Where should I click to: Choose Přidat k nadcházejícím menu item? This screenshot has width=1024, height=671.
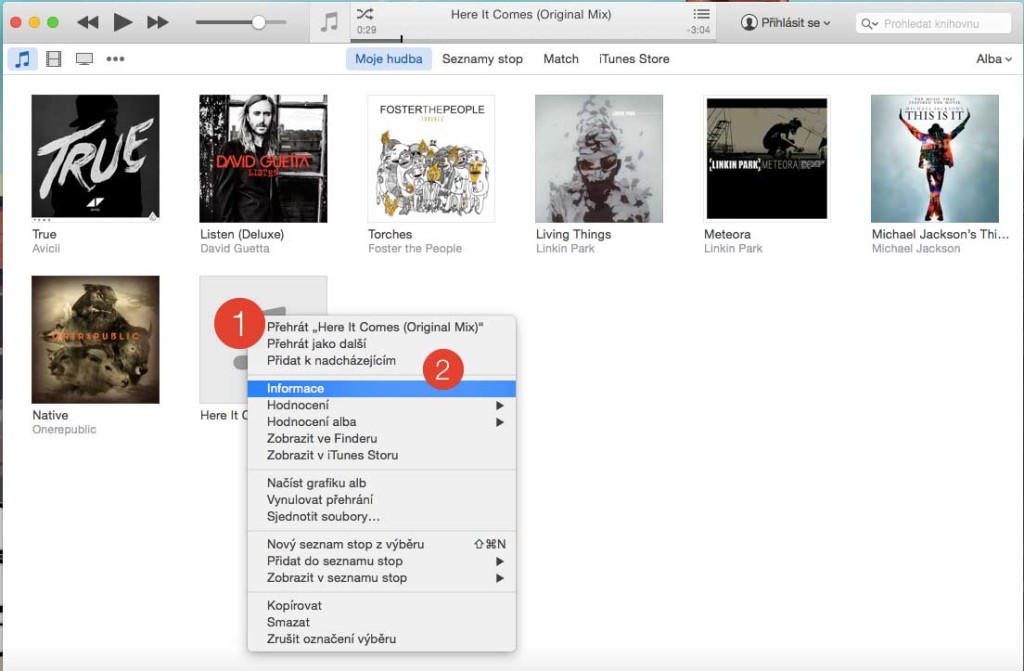(381, 361)
